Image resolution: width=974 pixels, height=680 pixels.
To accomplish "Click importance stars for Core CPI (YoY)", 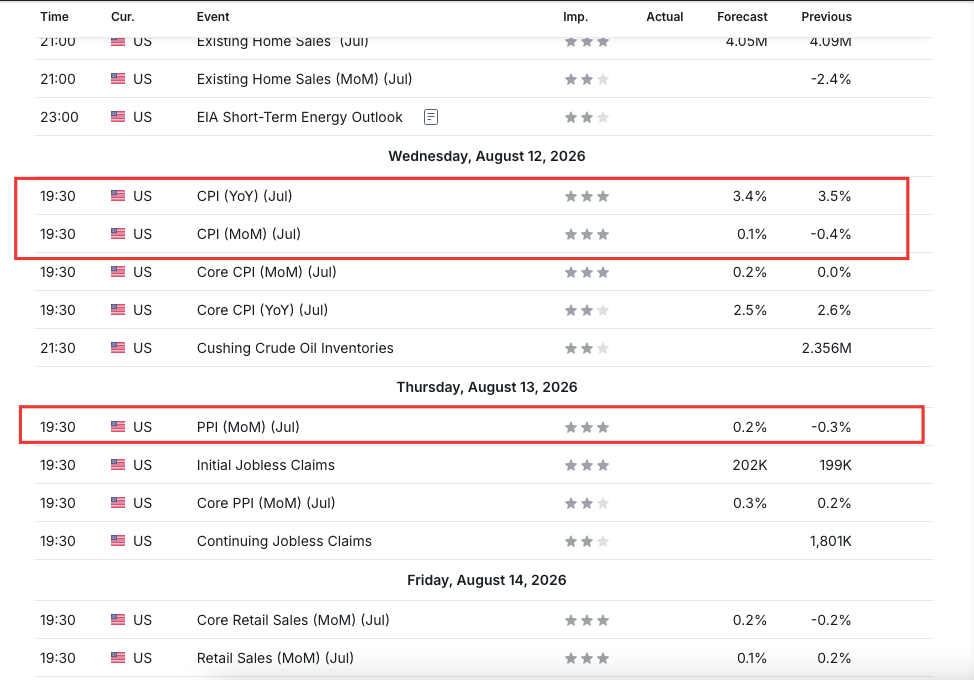I will 586,310.
